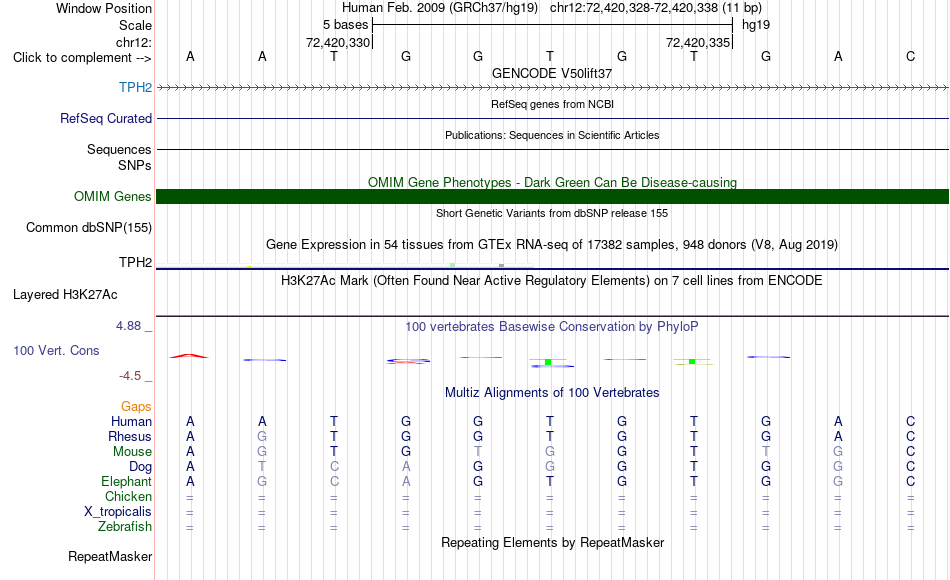Click the Sequences track label

[119, 149]
